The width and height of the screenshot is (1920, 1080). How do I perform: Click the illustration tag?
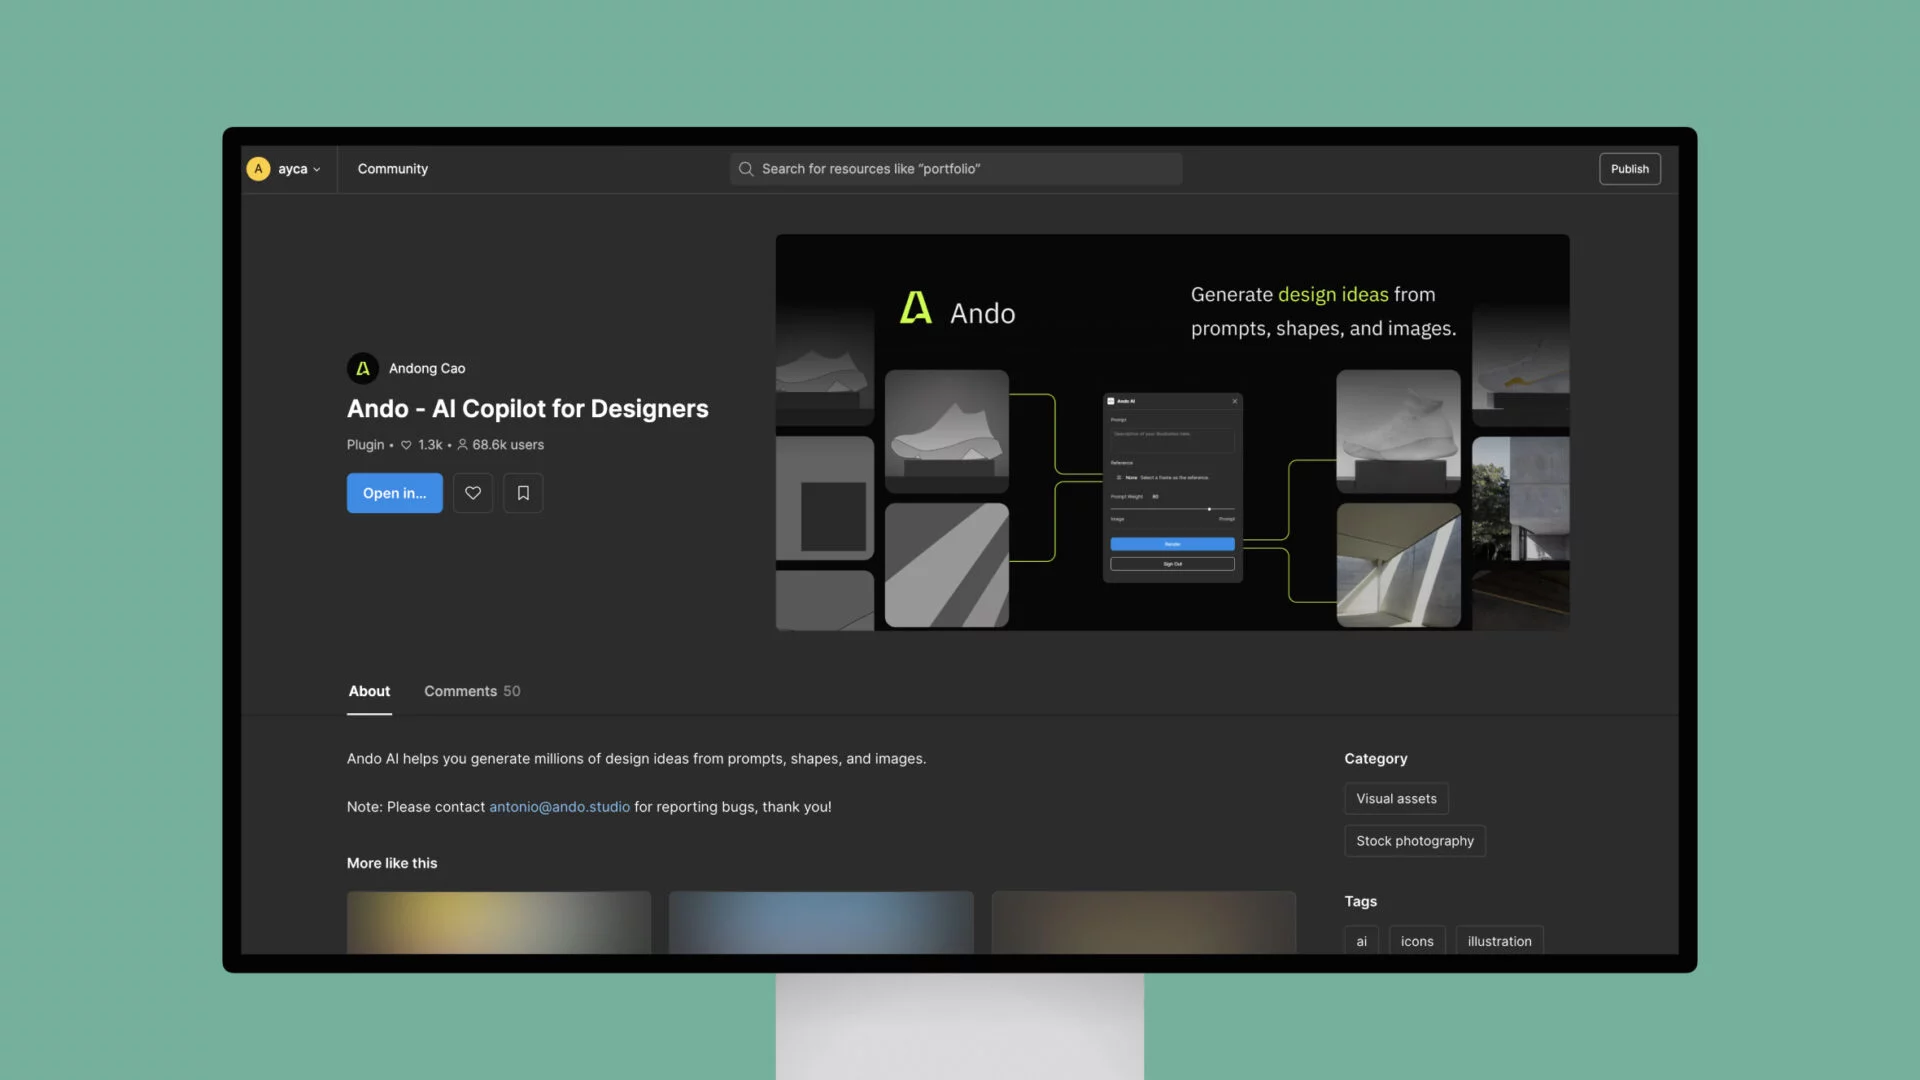(x=1499, y=940)
